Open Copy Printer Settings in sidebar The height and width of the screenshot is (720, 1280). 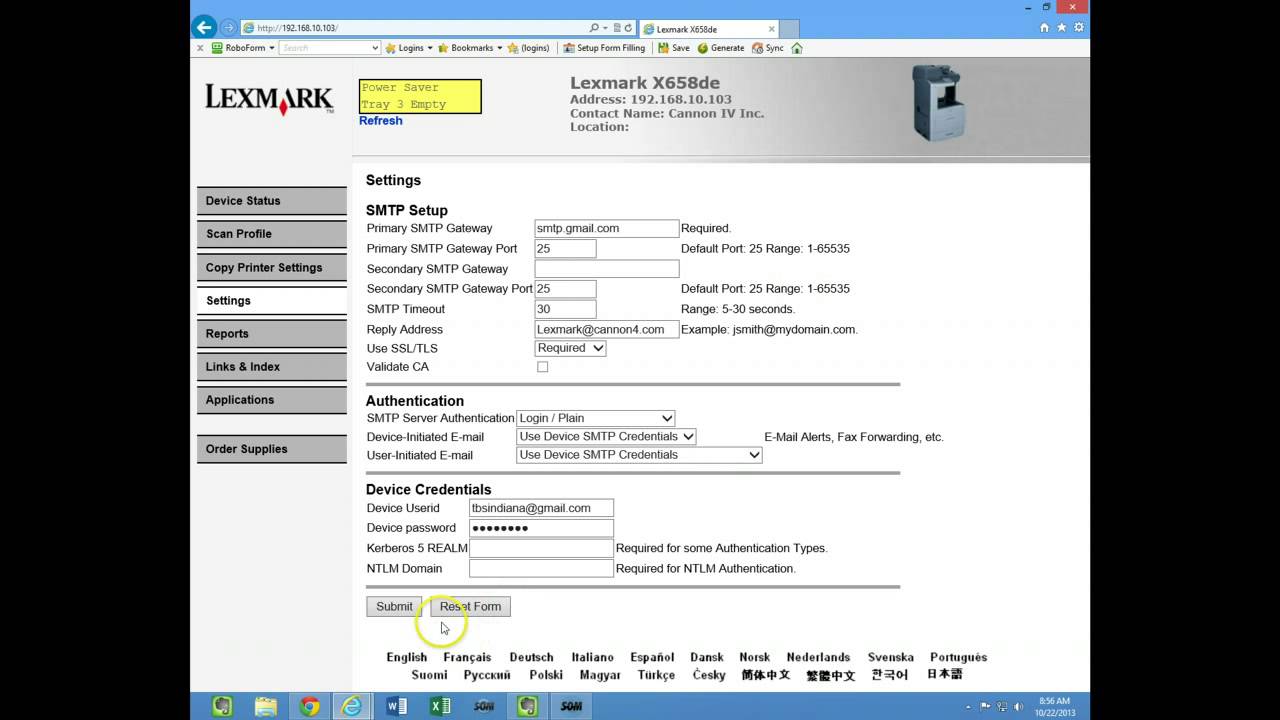[x=271, y=268]
